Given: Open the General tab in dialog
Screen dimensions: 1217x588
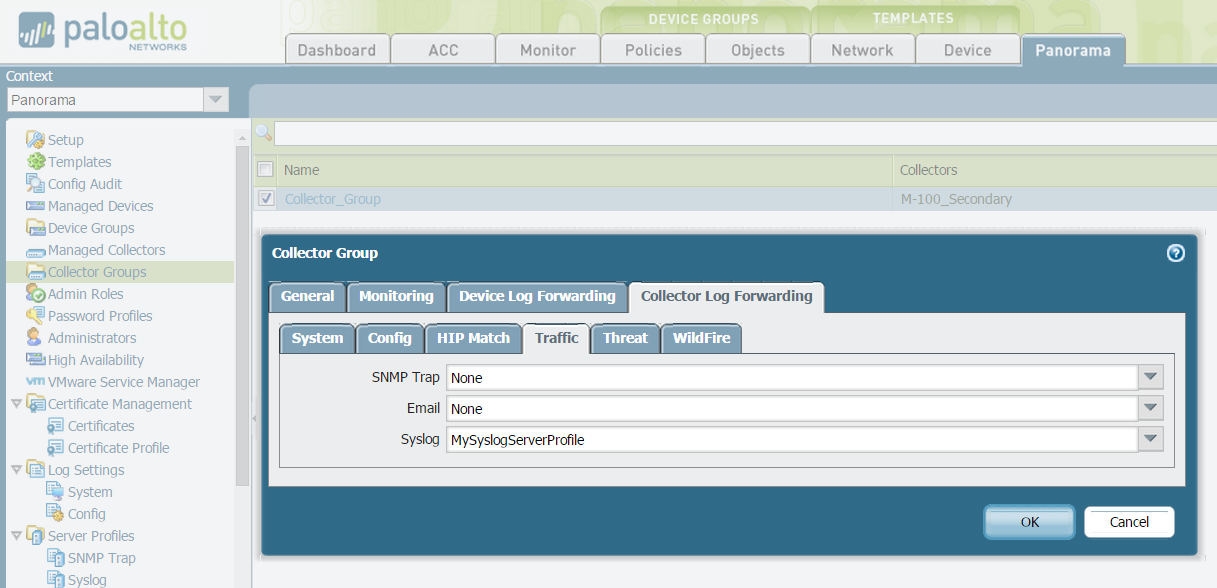Looking at the screenshot, I should coord(308,297).
